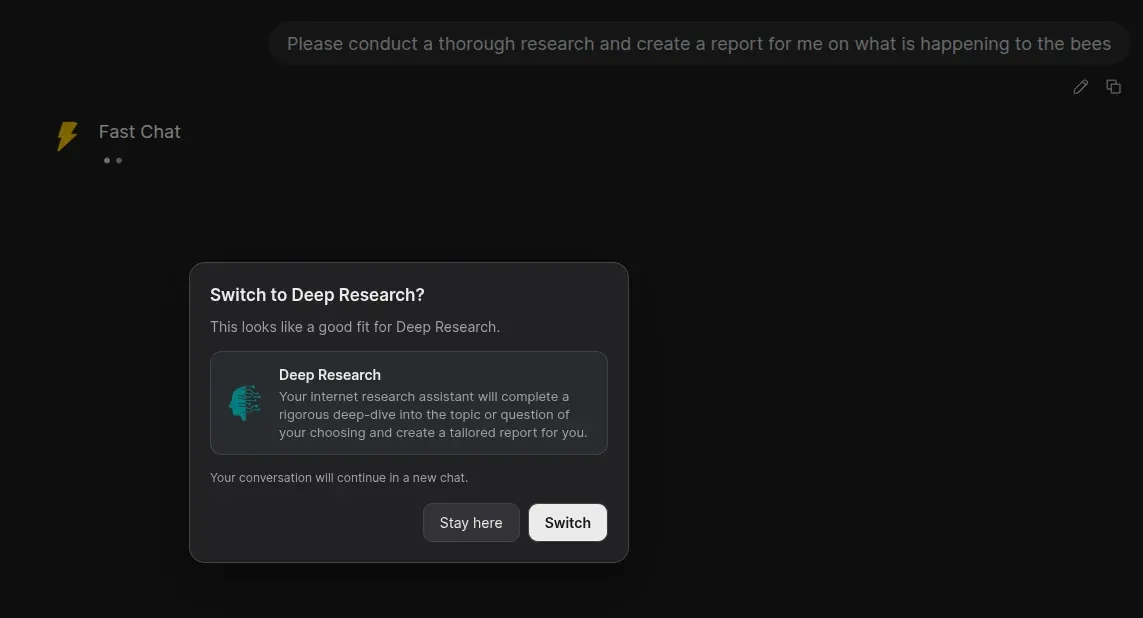The image size is (1143, 618).
Task: Click the Stay here button
Action: 471,523
